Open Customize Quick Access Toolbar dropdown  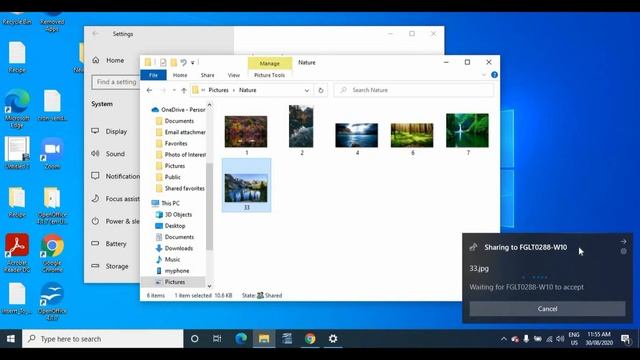193,62
